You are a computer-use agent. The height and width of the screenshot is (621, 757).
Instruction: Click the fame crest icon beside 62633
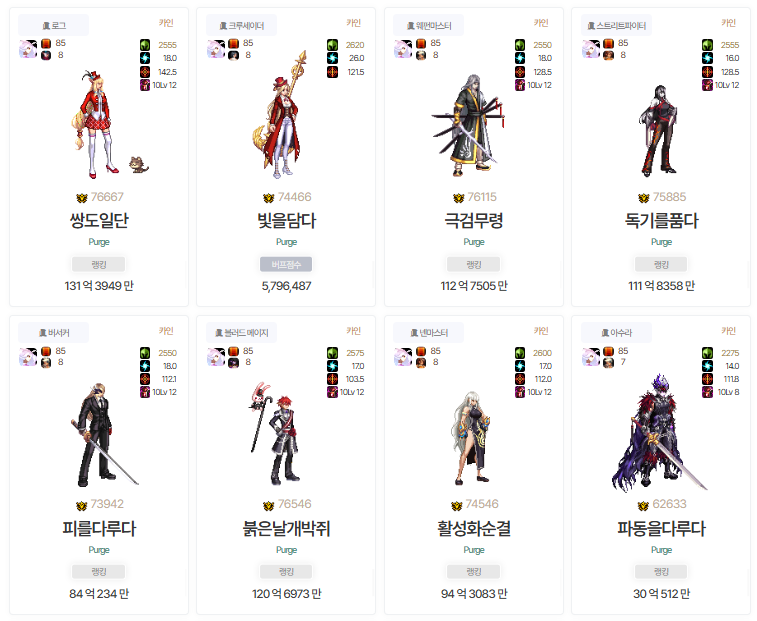[643, 505]
